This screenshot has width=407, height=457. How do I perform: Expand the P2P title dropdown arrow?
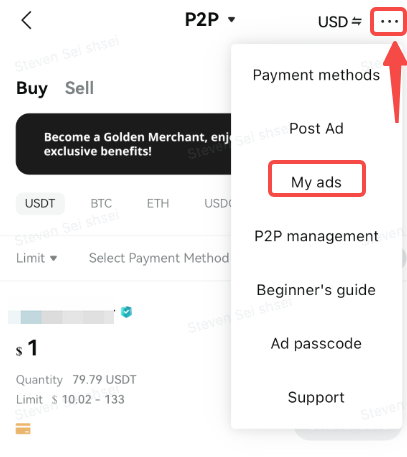pos(231,19)
